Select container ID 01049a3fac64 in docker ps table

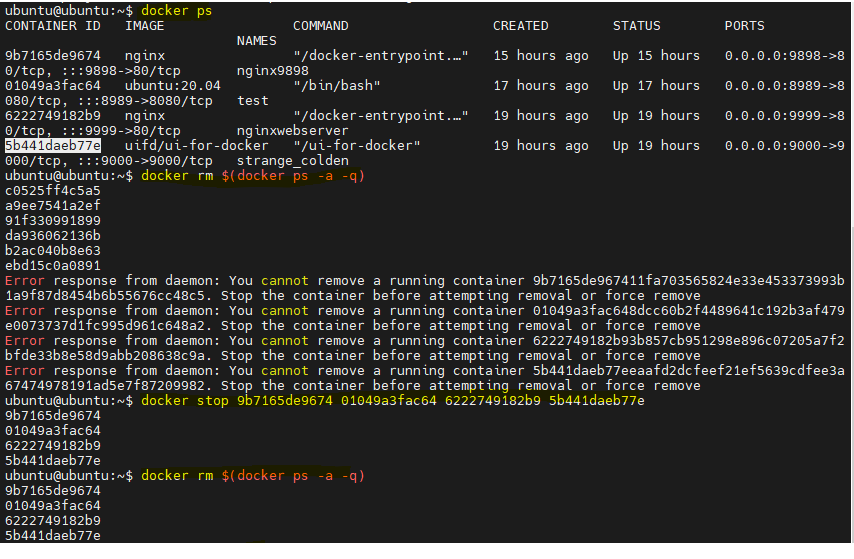click(53, 86)
